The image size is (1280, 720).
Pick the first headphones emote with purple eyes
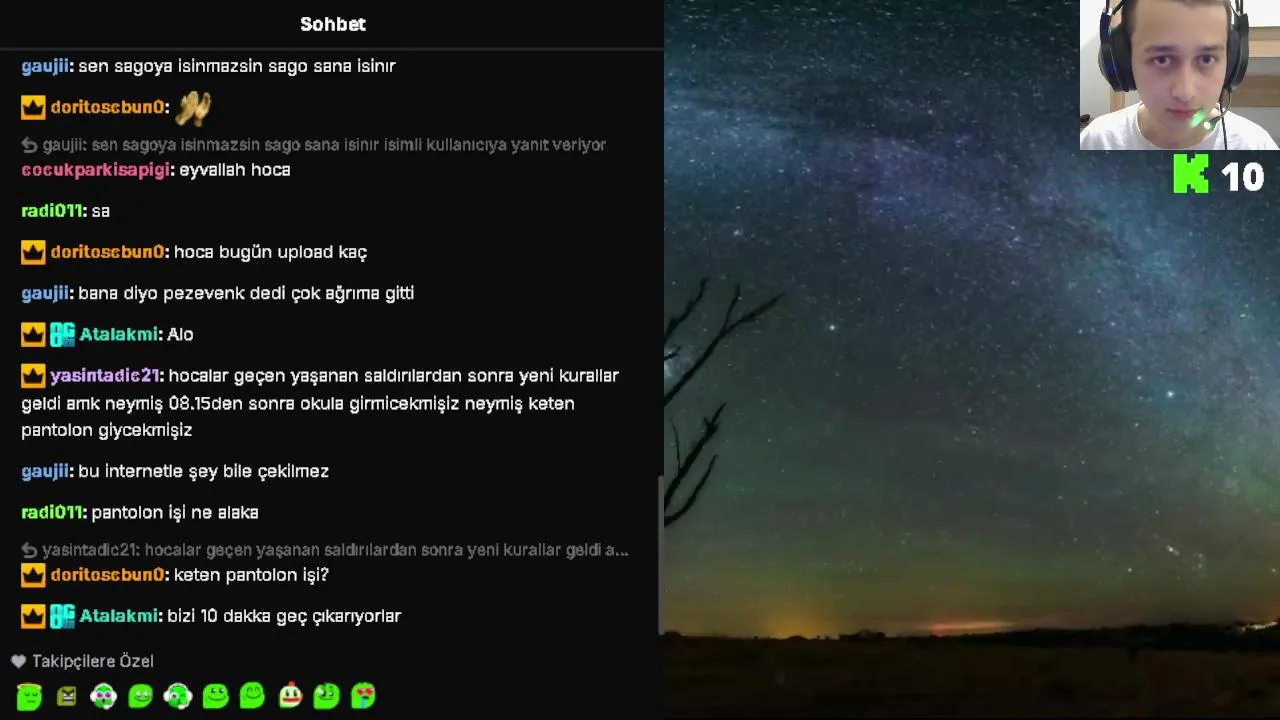104,696
